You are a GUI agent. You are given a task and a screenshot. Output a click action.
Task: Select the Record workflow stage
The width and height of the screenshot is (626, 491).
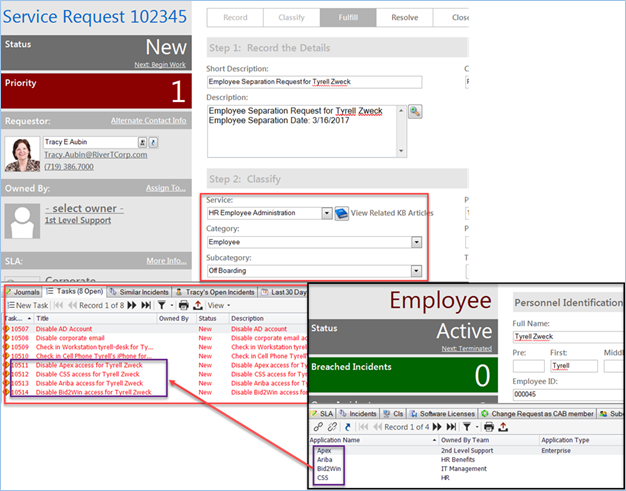tap(235, 18)
